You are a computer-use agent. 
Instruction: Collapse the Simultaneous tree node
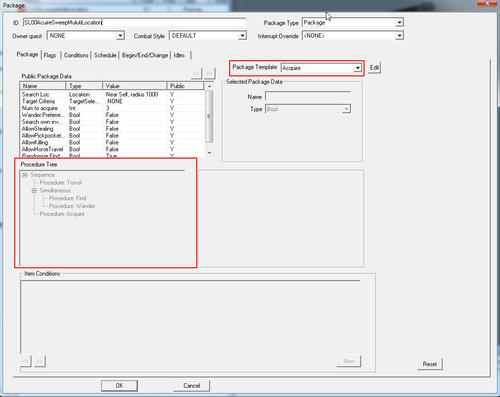coord(34,191)
